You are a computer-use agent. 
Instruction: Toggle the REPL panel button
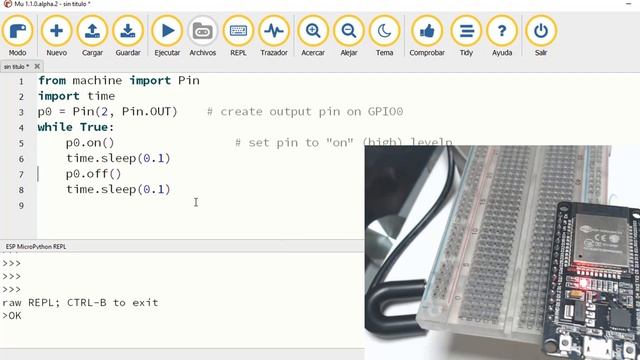[x=238, y=36]
